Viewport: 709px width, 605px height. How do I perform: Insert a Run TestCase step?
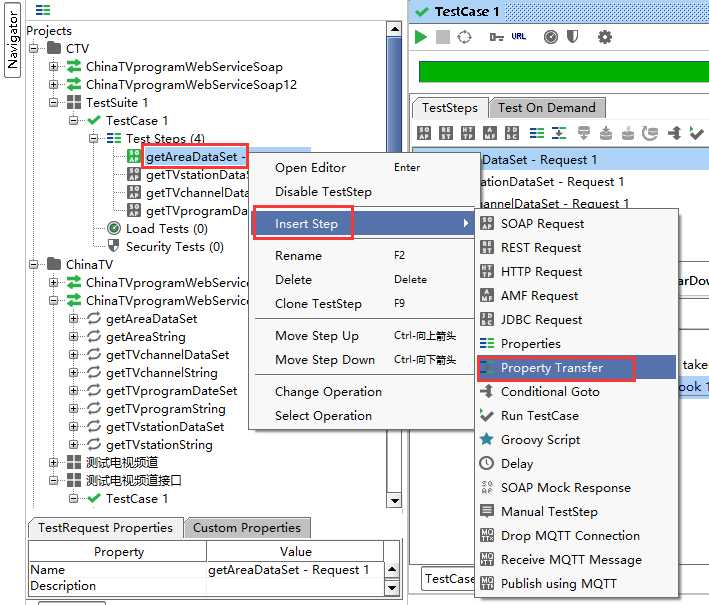pos(577,416)
